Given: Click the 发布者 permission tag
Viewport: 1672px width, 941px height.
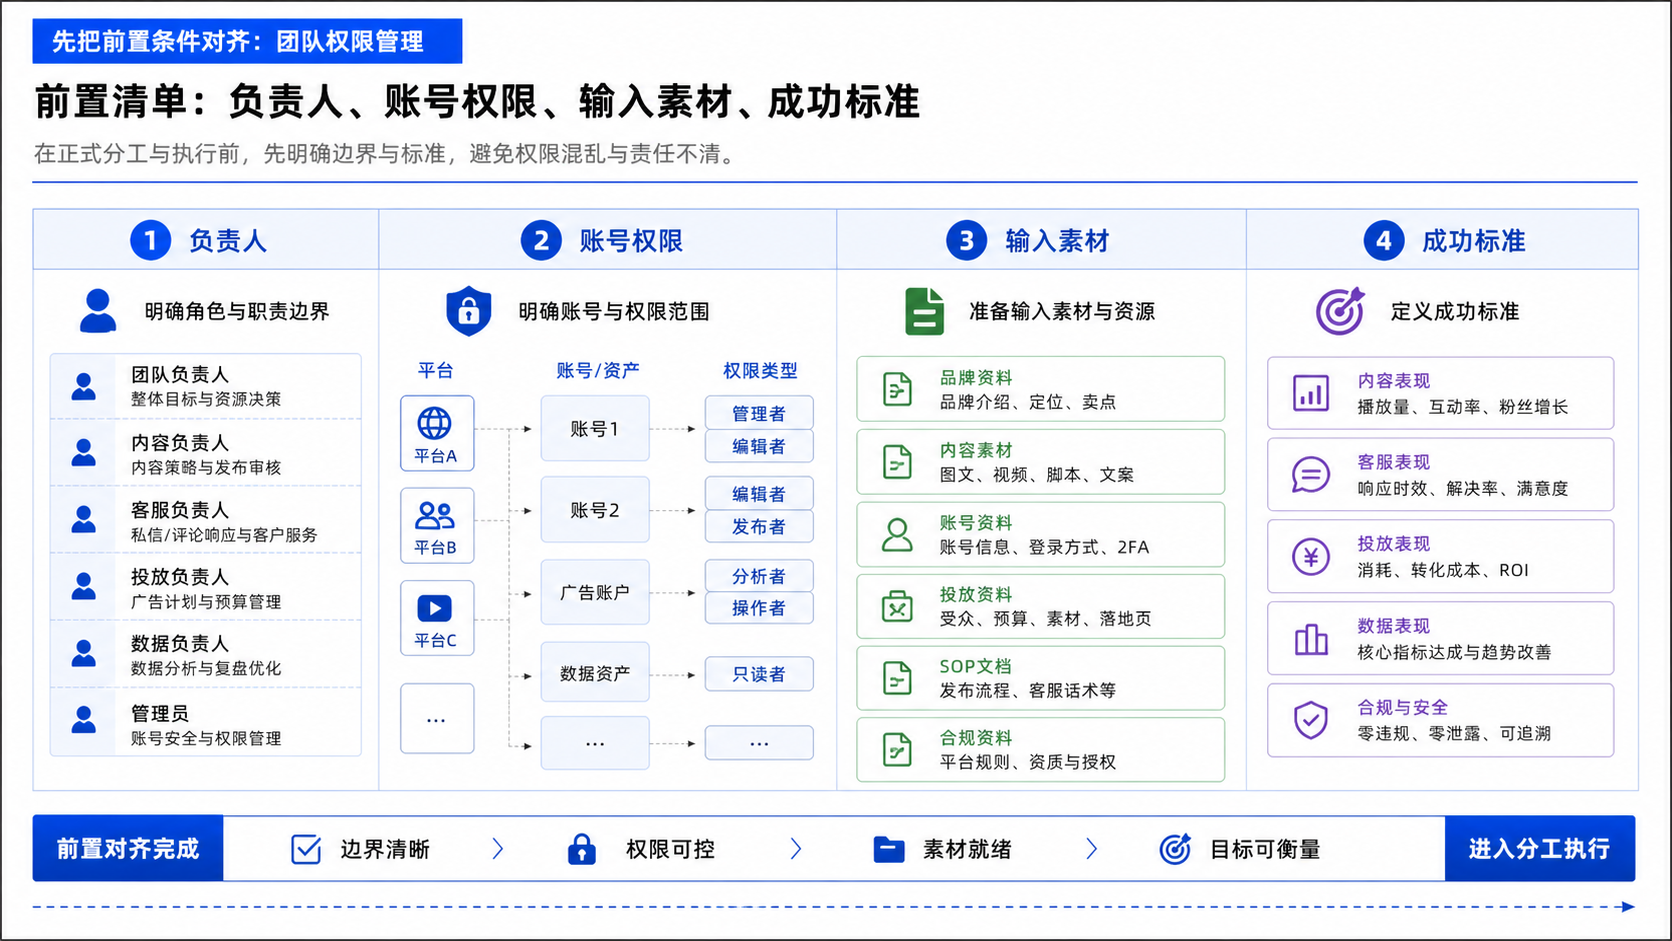Looking at the screenshot, I should pyautogui.click(x=759, y=526).
